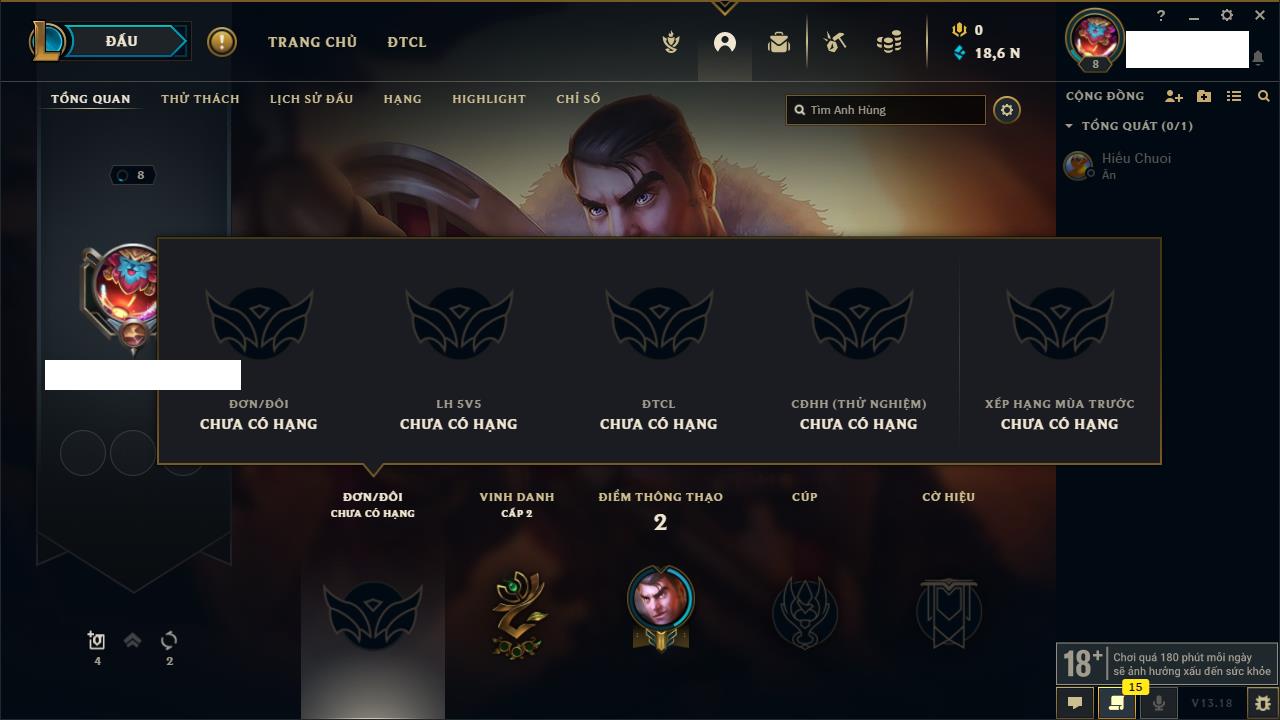
Task: Open the Store coins icon
Action: (x=888, y=42)
